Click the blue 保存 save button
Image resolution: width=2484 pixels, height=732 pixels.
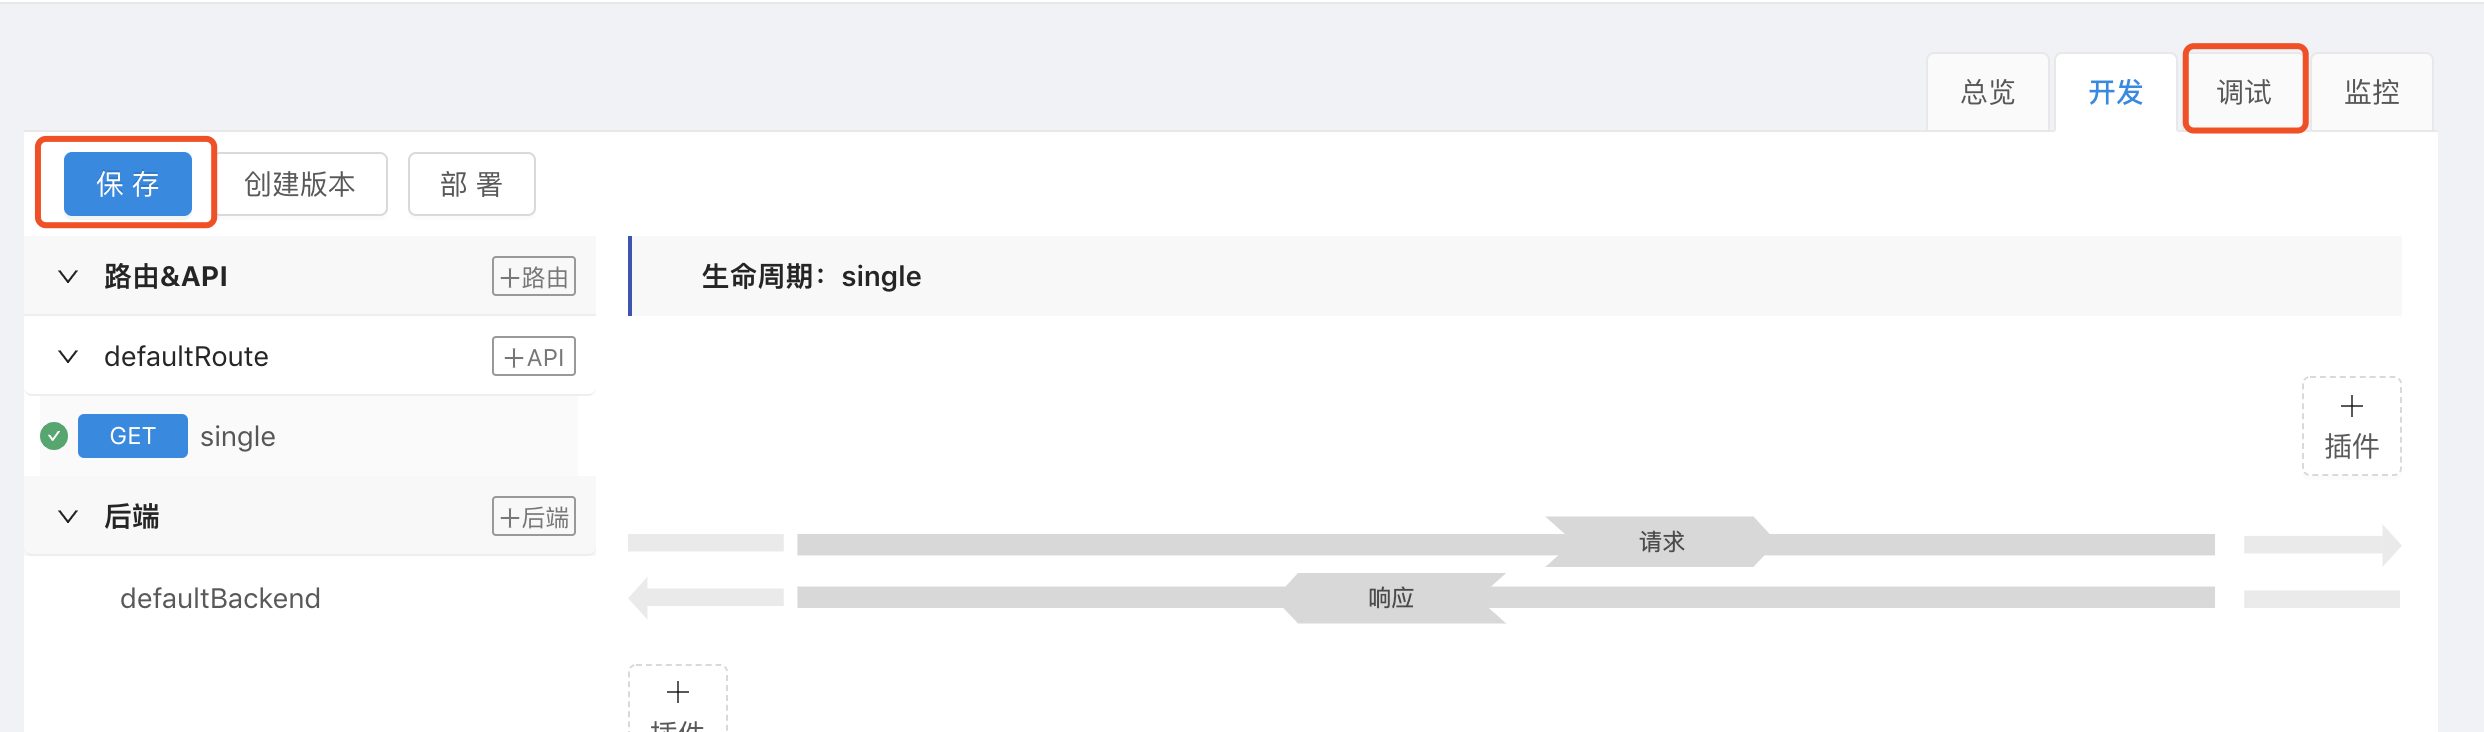point(128,184)
